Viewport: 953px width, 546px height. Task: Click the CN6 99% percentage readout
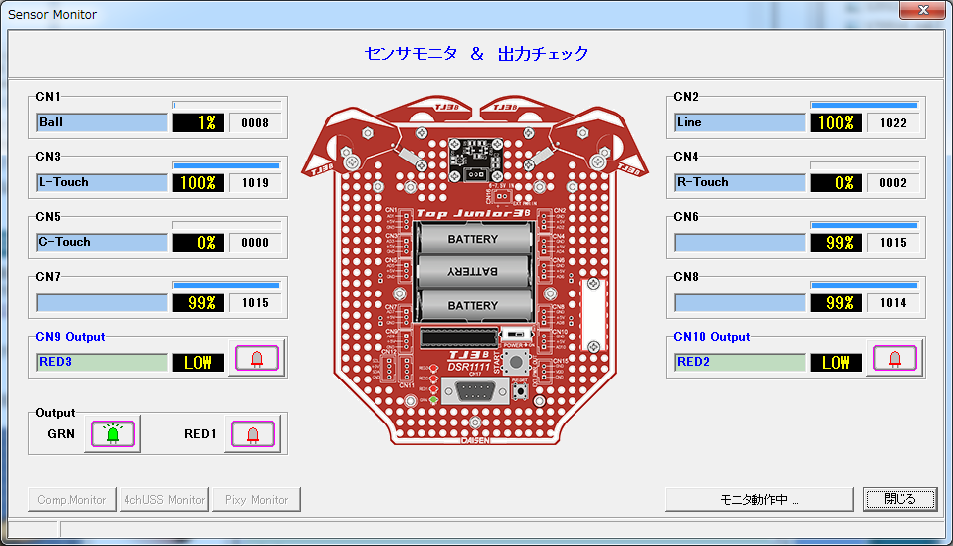[x=836, y=243]
